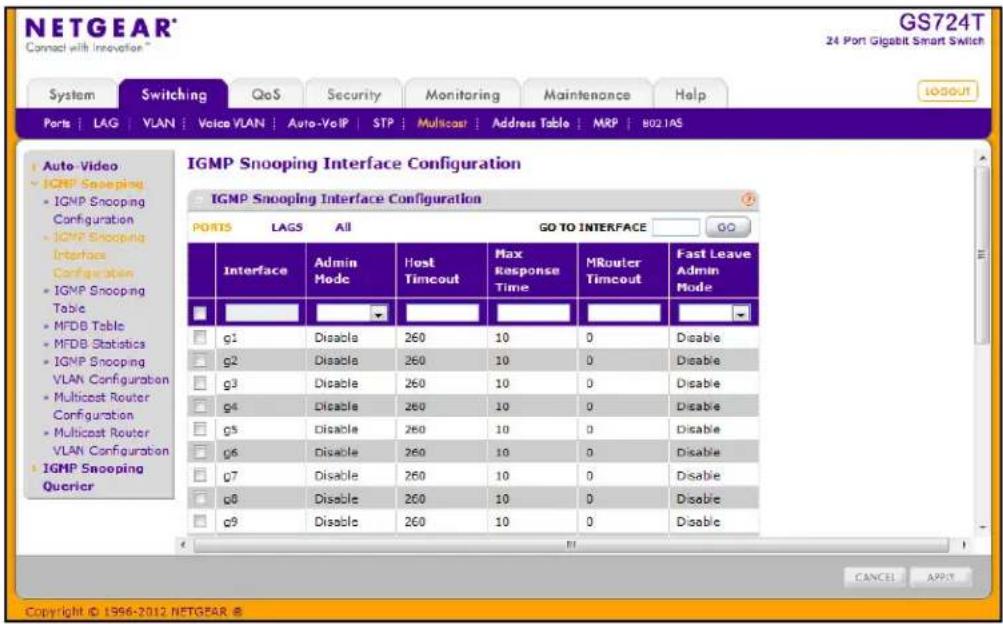This screenshot has height=624, width=1003.
Task: Open MFDB Statistics page
Action: coord(99,344)
